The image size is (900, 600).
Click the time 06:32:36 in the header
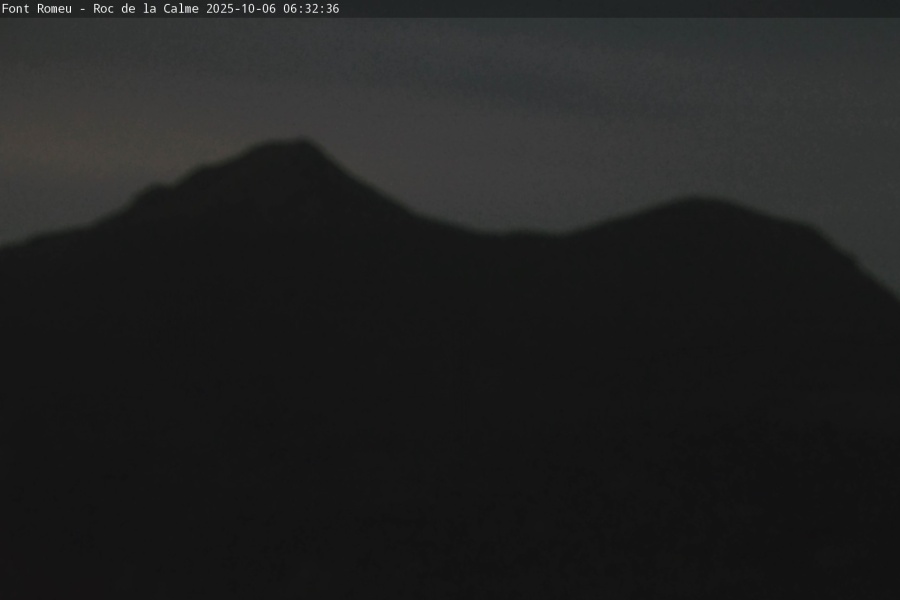[311, 8]
